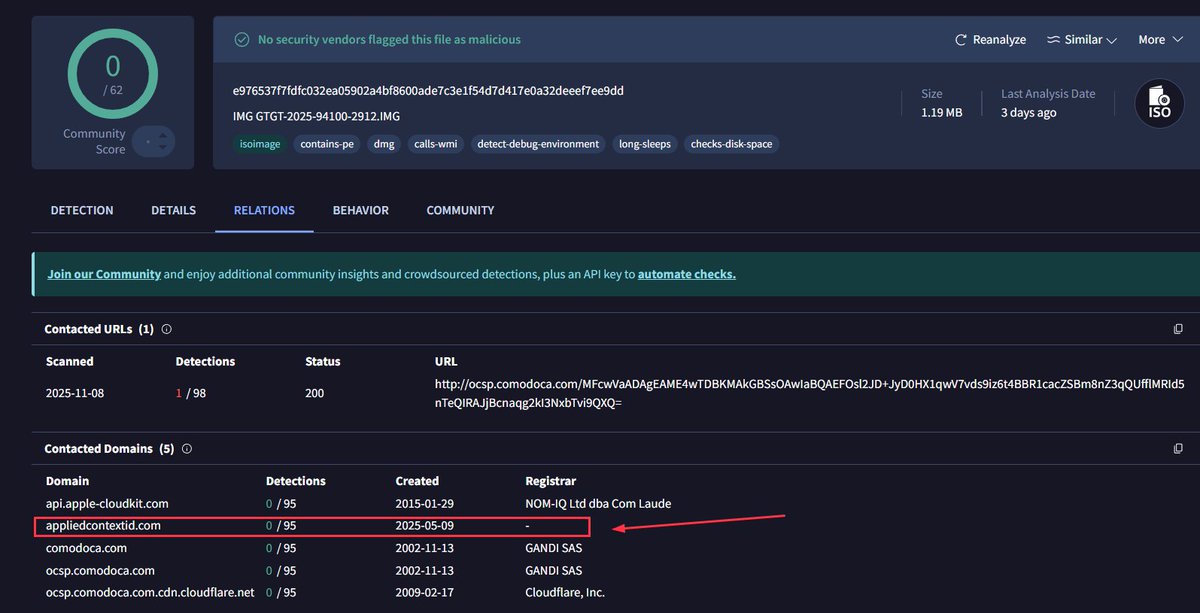Open the ocsp.comodoca.com domain row

100,570
